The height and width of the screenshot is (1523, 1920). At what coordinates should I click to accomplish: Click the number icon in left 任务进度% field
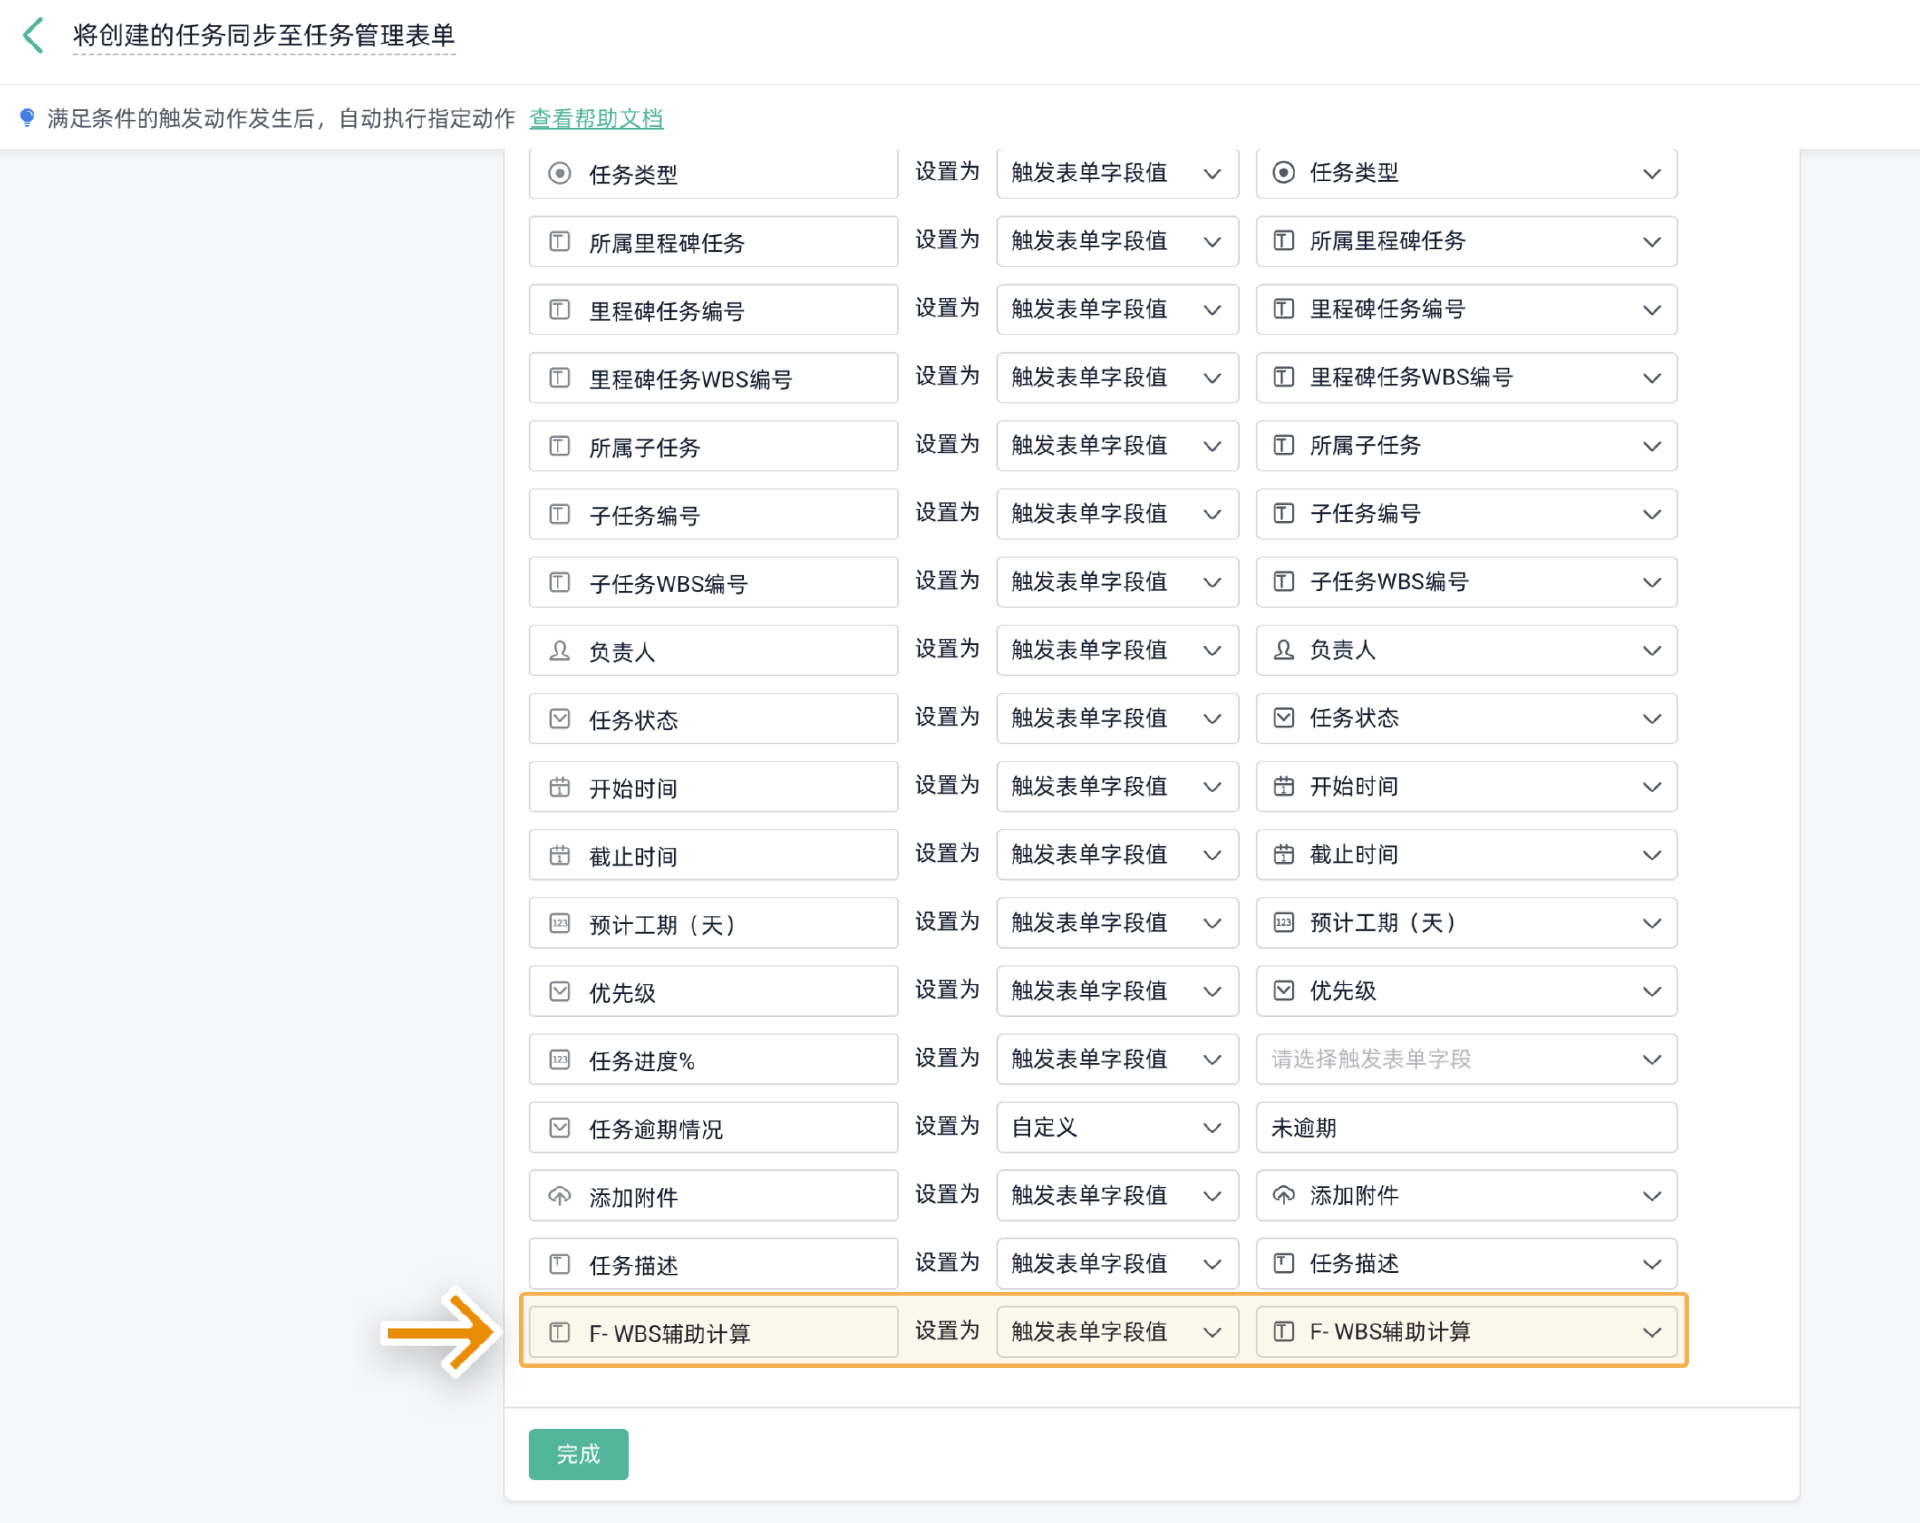click(x=560, y=1060)
